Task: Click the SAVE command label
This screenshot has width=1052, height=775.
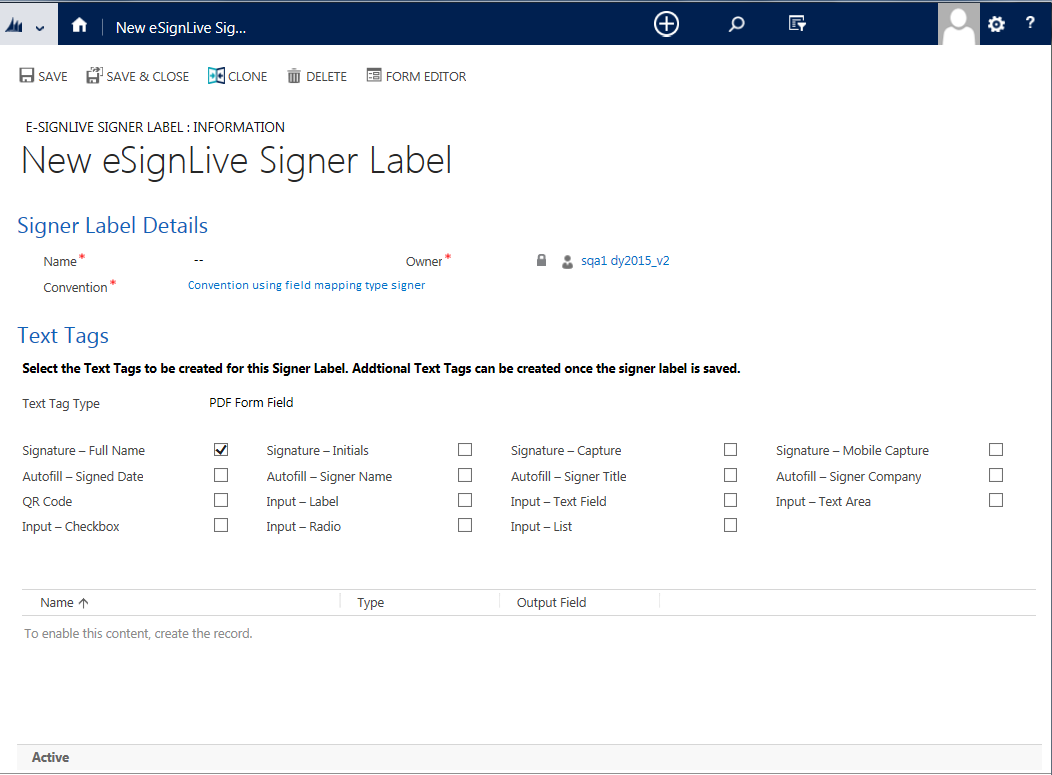Action: tap(53, 76)
